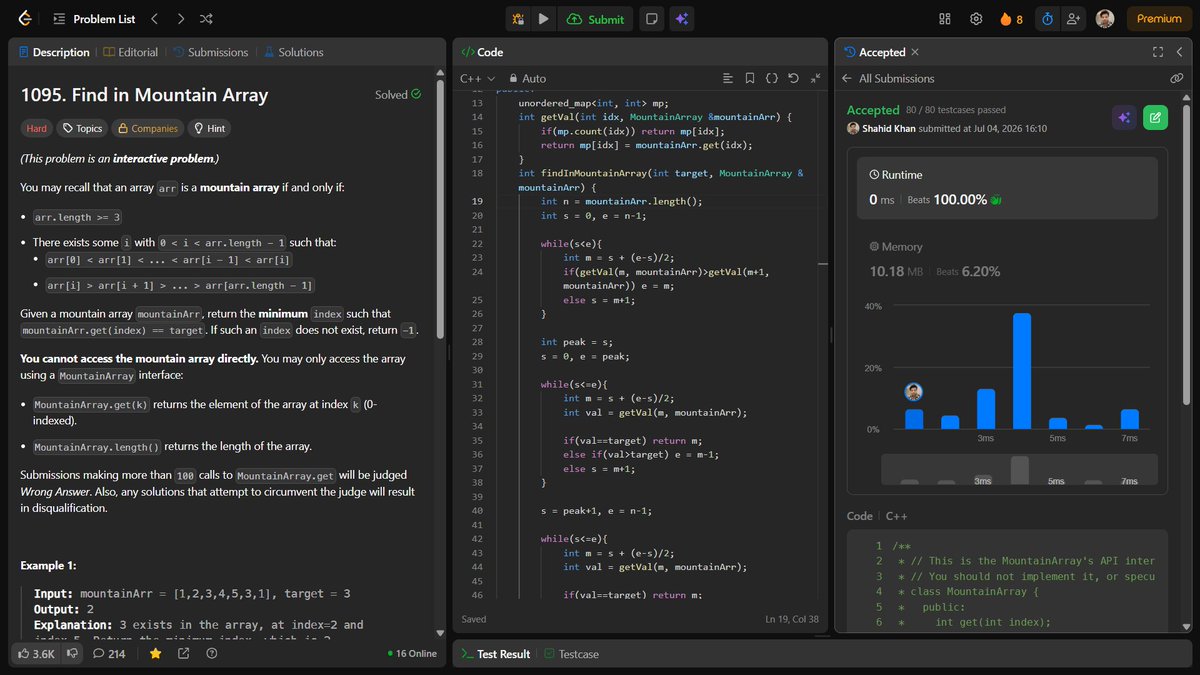Image resolution: width=1200 pixels, height=675 pixels.
Task: Click the bookmark icon in code editor
Action: 750,78
